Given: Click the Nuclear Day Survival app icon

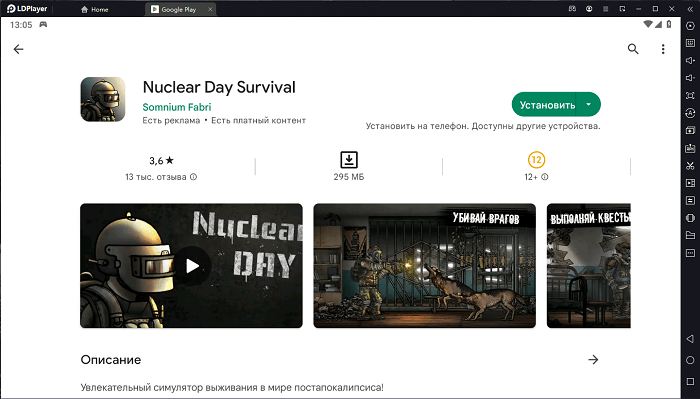Looking at the screenshot, I should pos(103,99).
